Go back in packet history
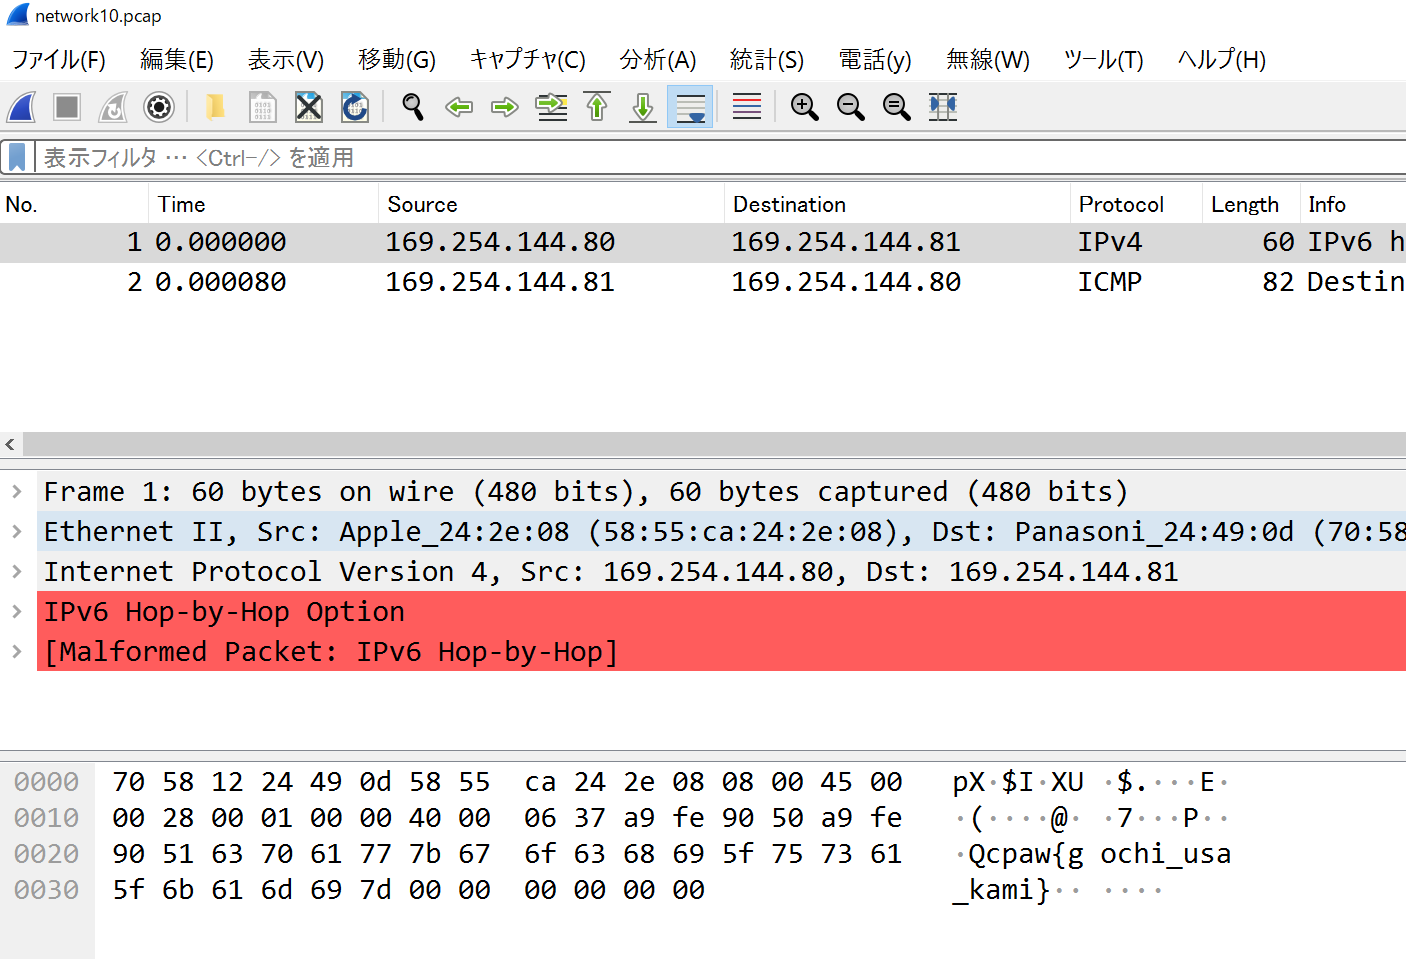 pyautogui.click(x=459, y=107)
